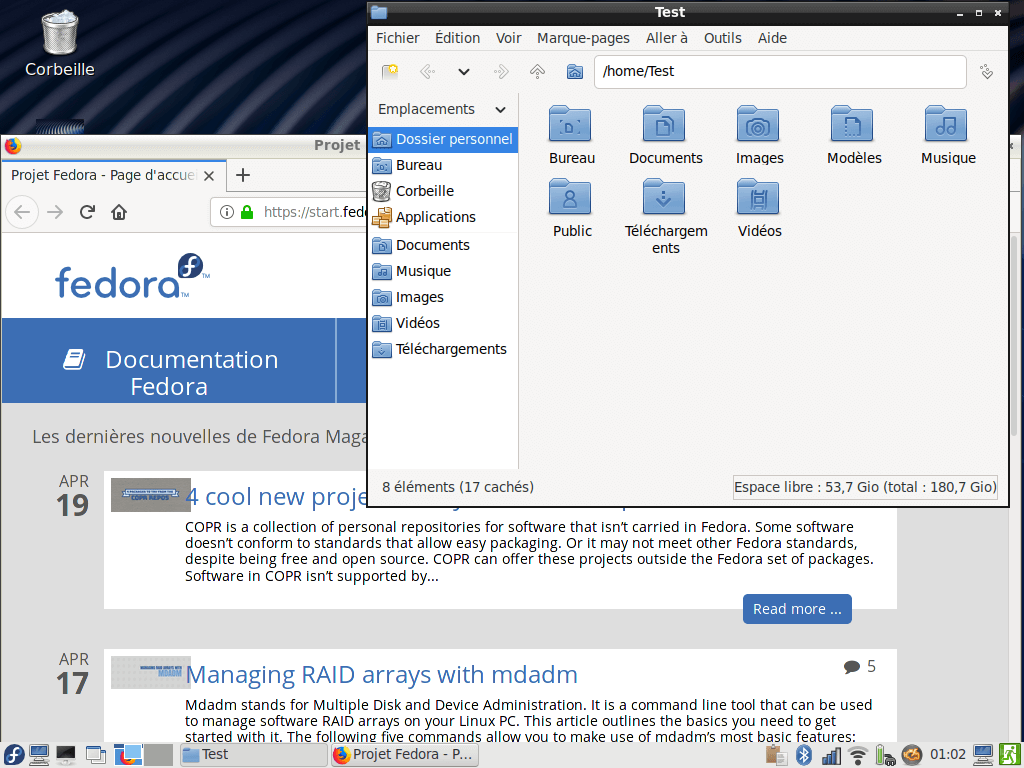Open Fedora application menu in taskbar
The width and height of the screenshot is (1024, 768).
click(x=13, y=755)
